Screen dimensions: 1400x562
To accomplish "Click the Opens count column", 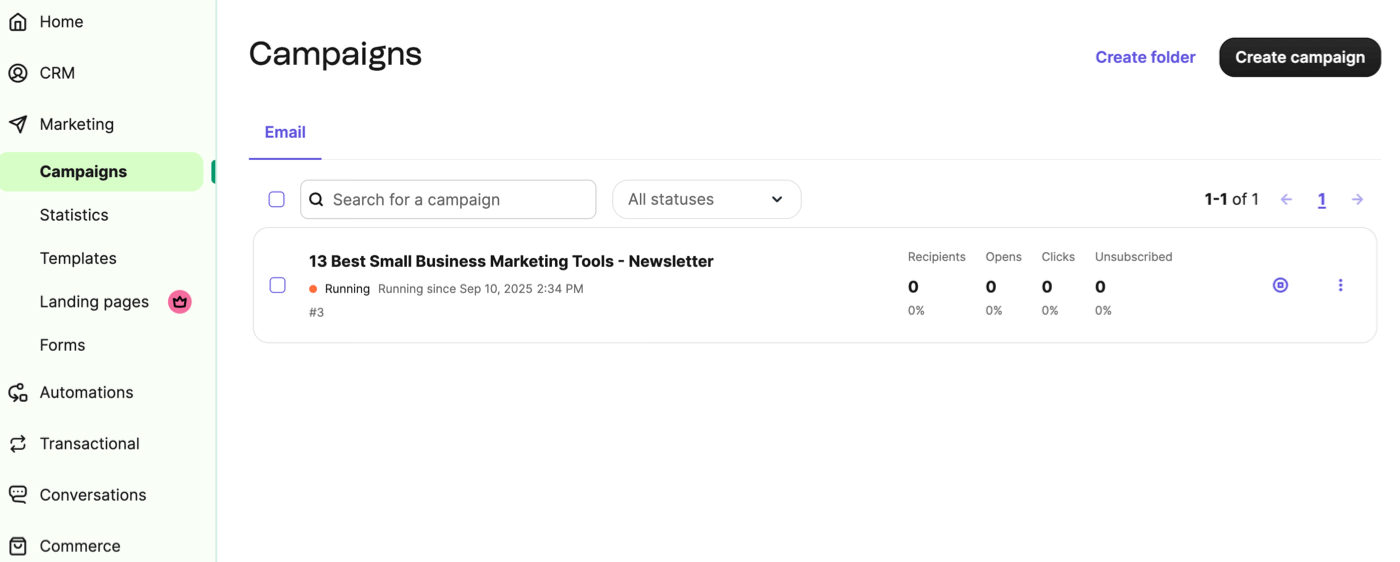I will coord(1003,284).
